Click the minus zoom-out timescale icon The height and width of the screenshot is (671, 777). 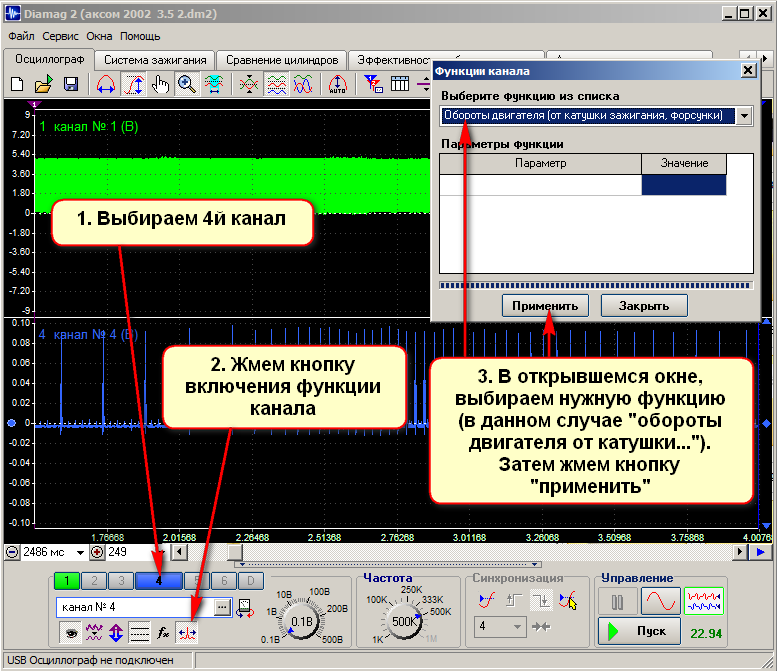[12, 552]
